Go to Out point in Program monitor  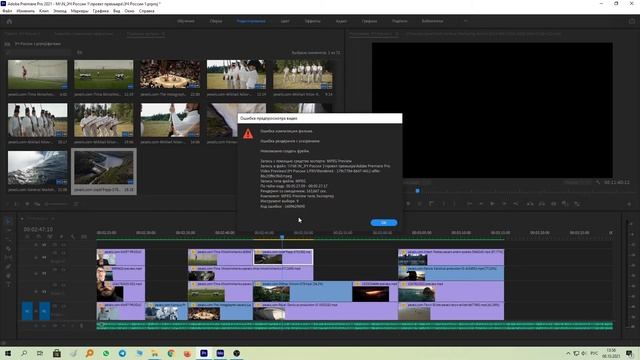516,204
